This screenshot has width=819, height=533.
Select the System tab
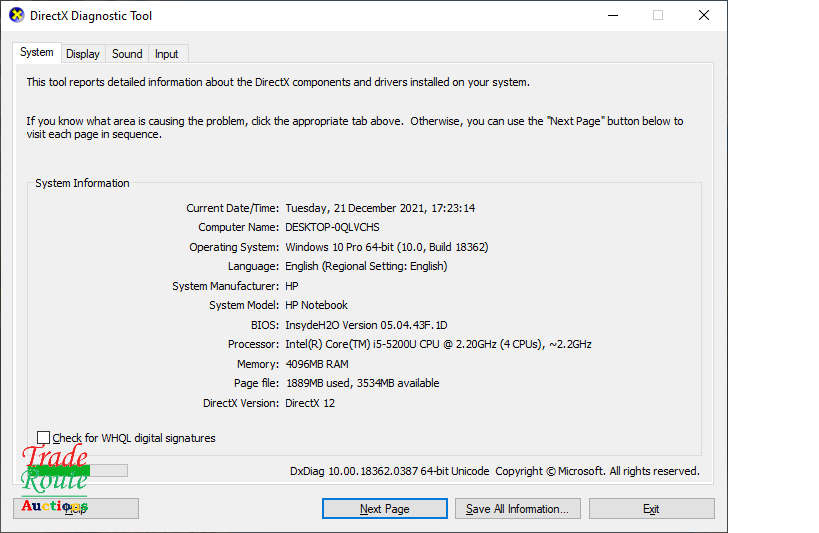point(37,53)
